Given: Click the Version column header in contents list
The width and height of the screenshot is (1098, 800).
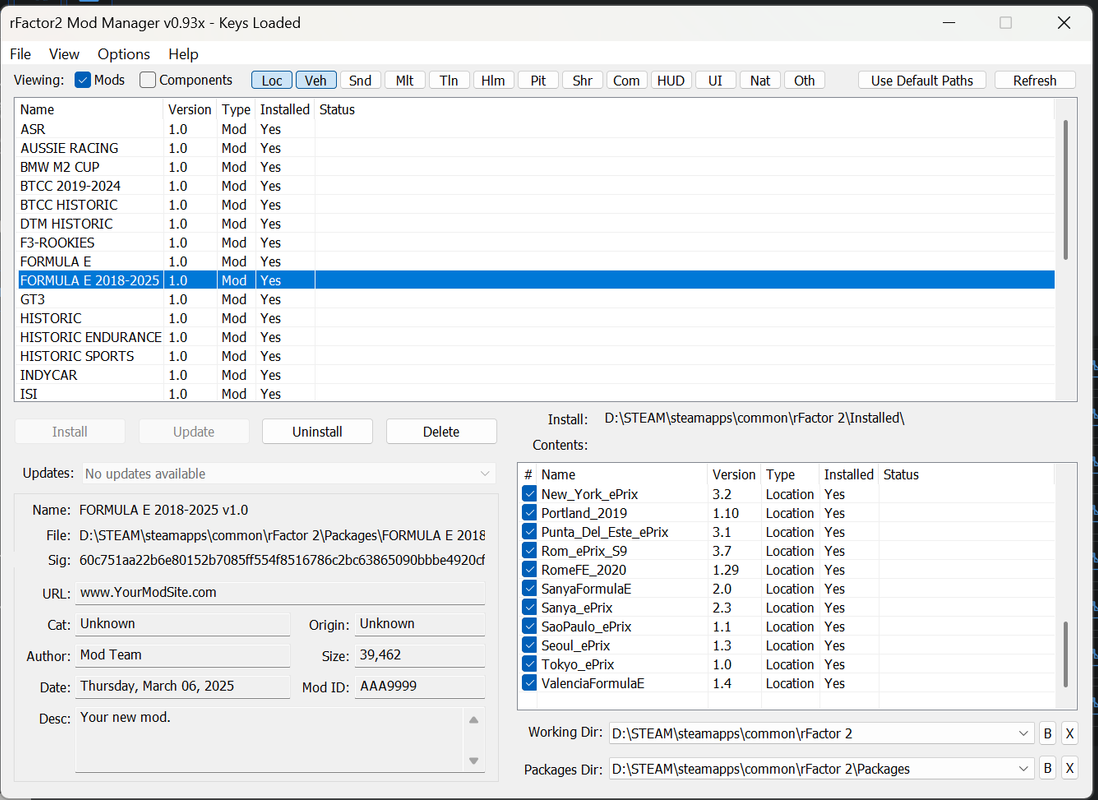Looking at the screenshot, I should (x=734, y=474).
